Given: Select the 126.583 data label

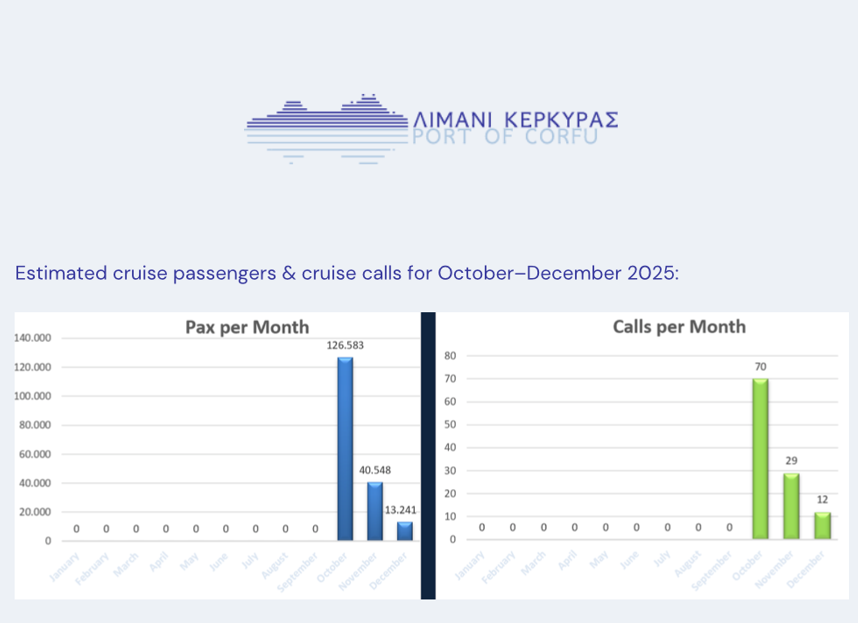Looking at the screenshot, I should pos(345,346).
